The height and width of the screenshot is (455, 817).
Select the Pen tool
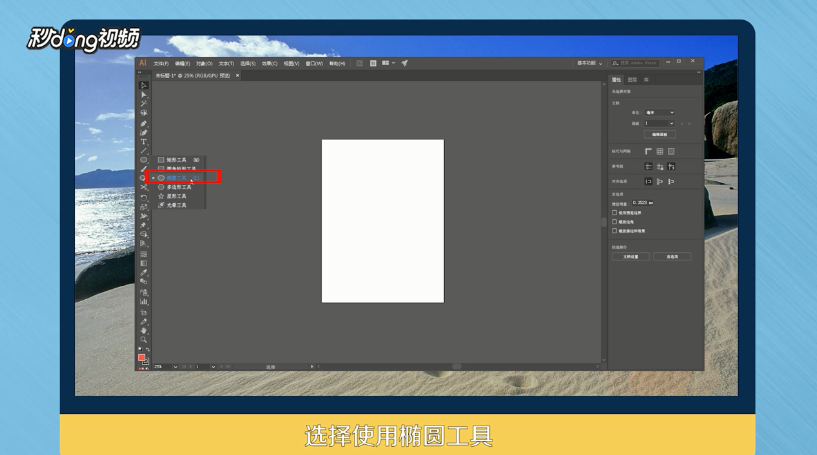144,124
